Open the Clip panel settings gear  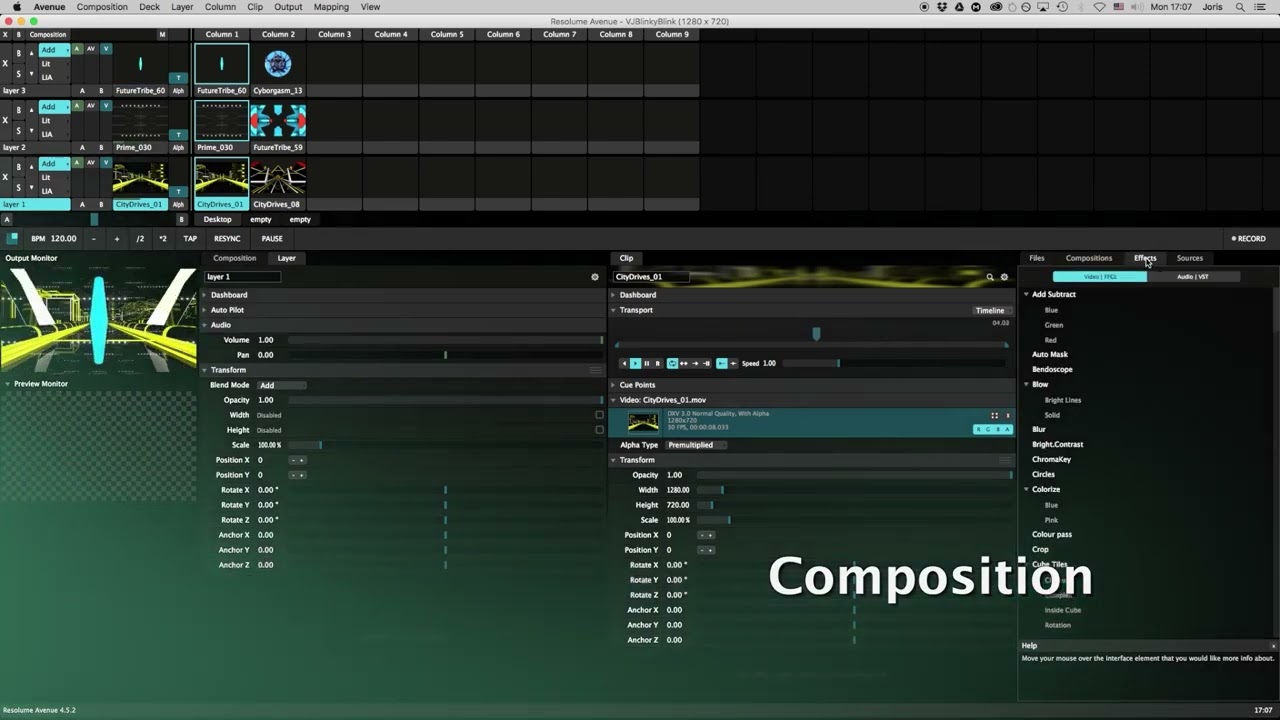click(1004, 277)
